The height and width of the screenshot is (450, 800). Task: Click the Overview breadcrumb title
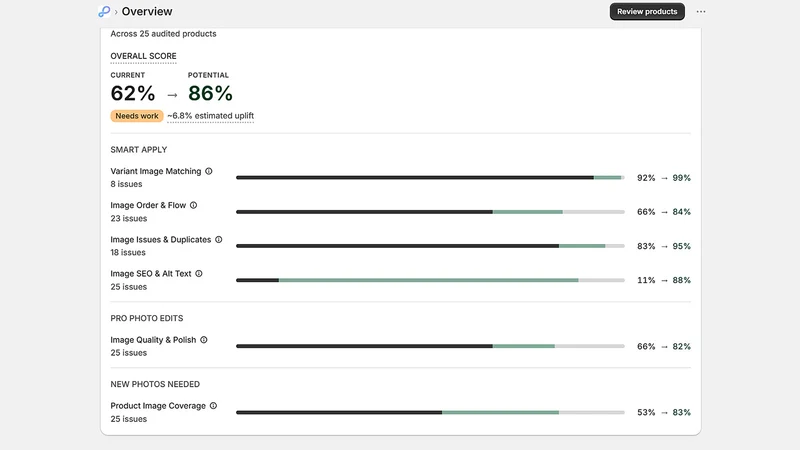[147, 11]
